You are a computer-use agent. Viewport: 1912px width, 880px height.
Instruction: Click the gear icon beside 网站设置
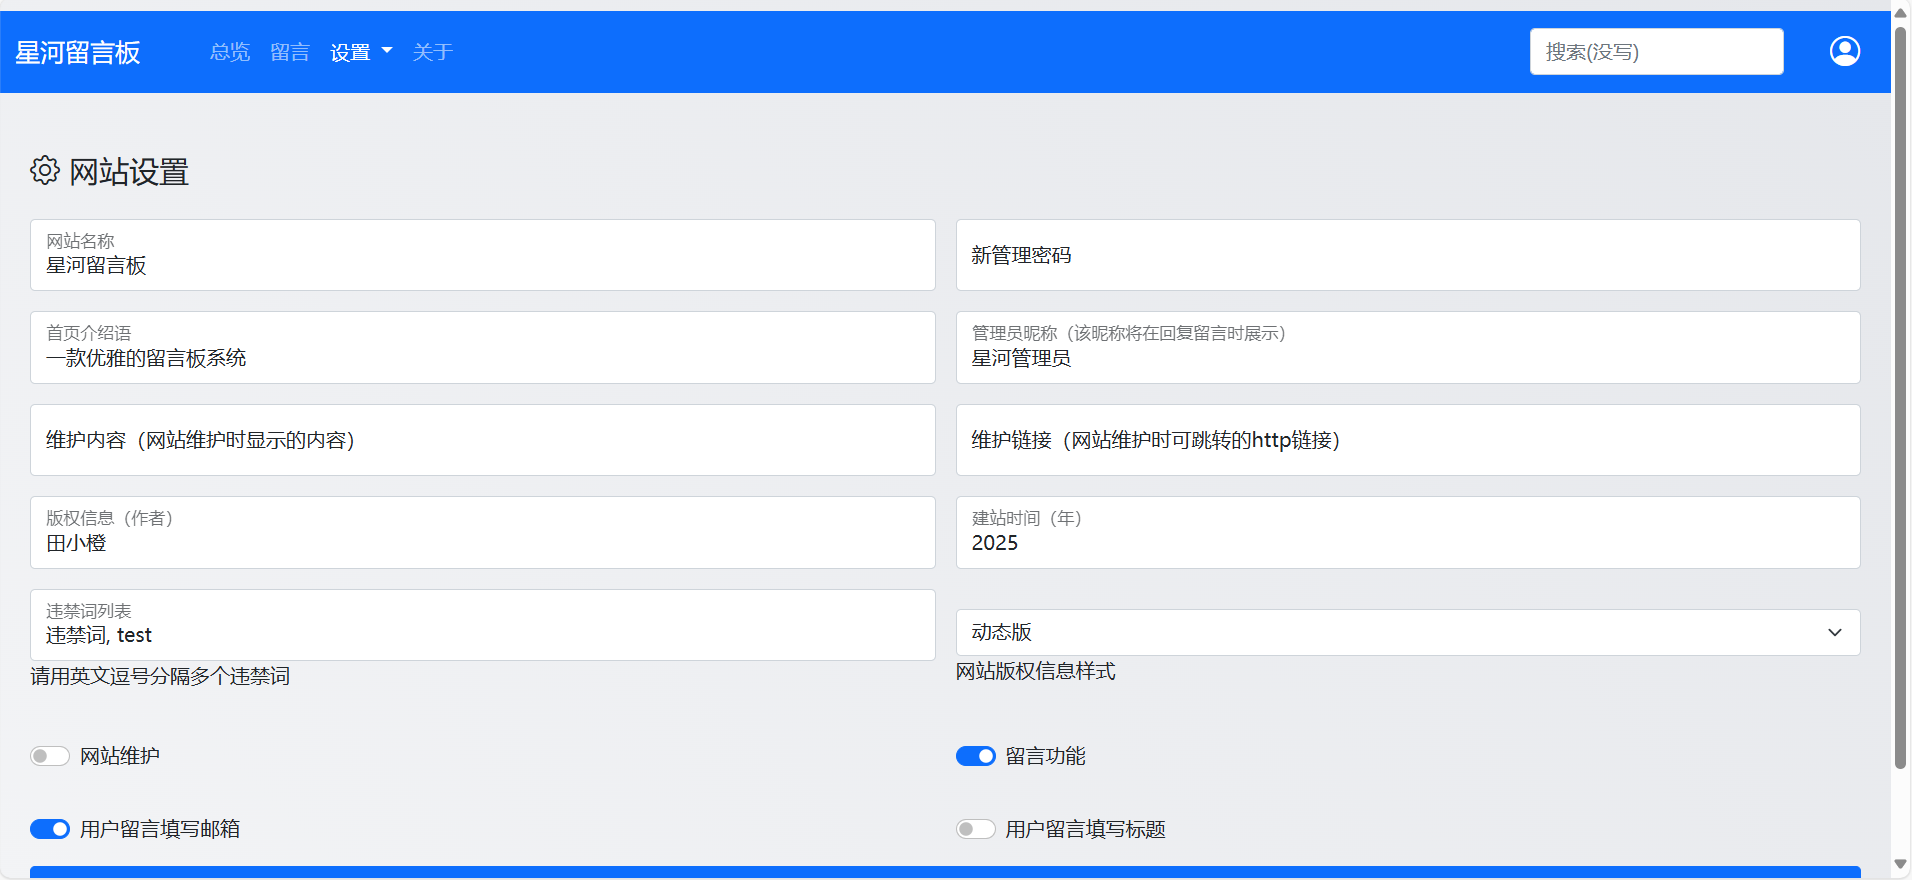click(45, 171)
